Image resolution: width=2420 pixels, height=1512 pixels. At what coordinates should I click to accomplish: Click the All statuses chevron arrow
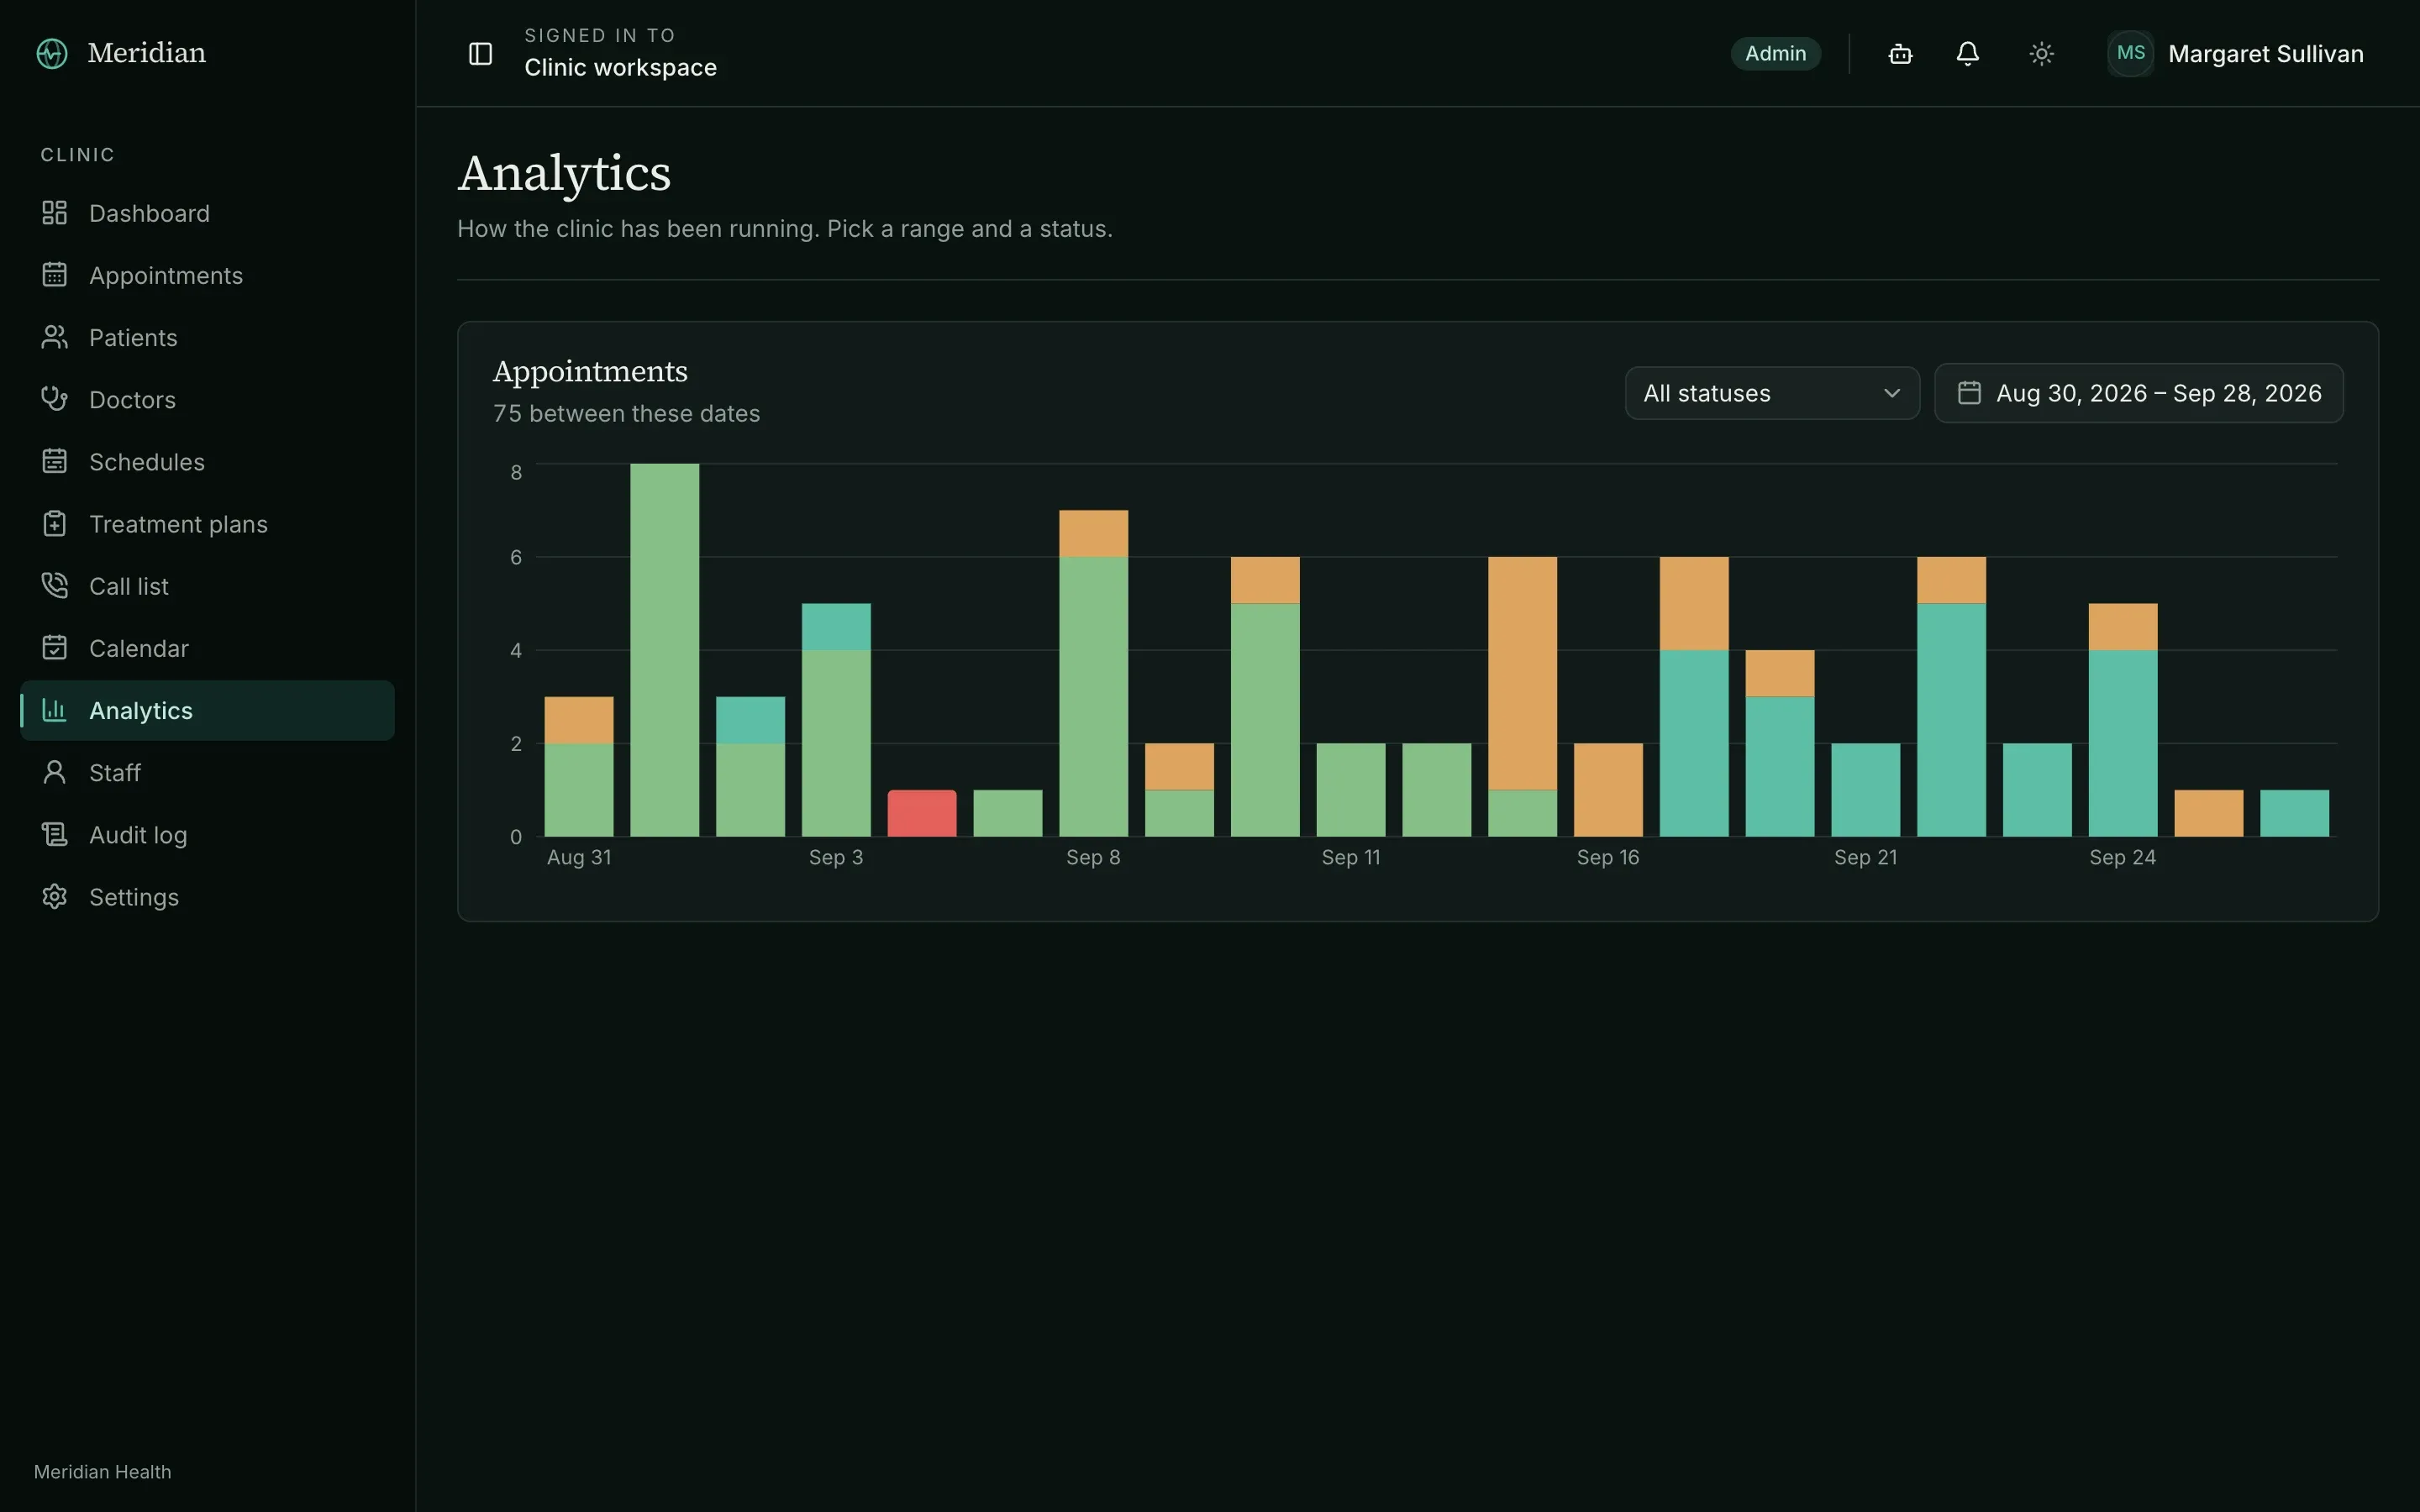[1891, 393]
